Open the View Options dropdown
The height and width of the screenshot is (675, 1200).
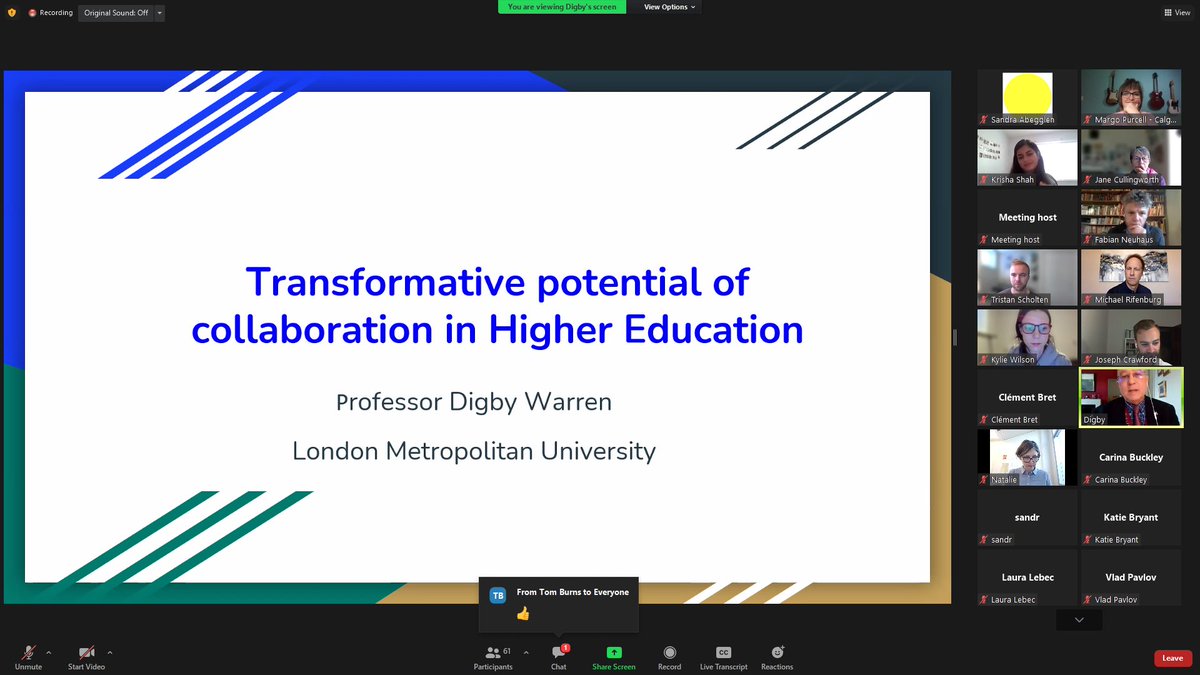669,7
